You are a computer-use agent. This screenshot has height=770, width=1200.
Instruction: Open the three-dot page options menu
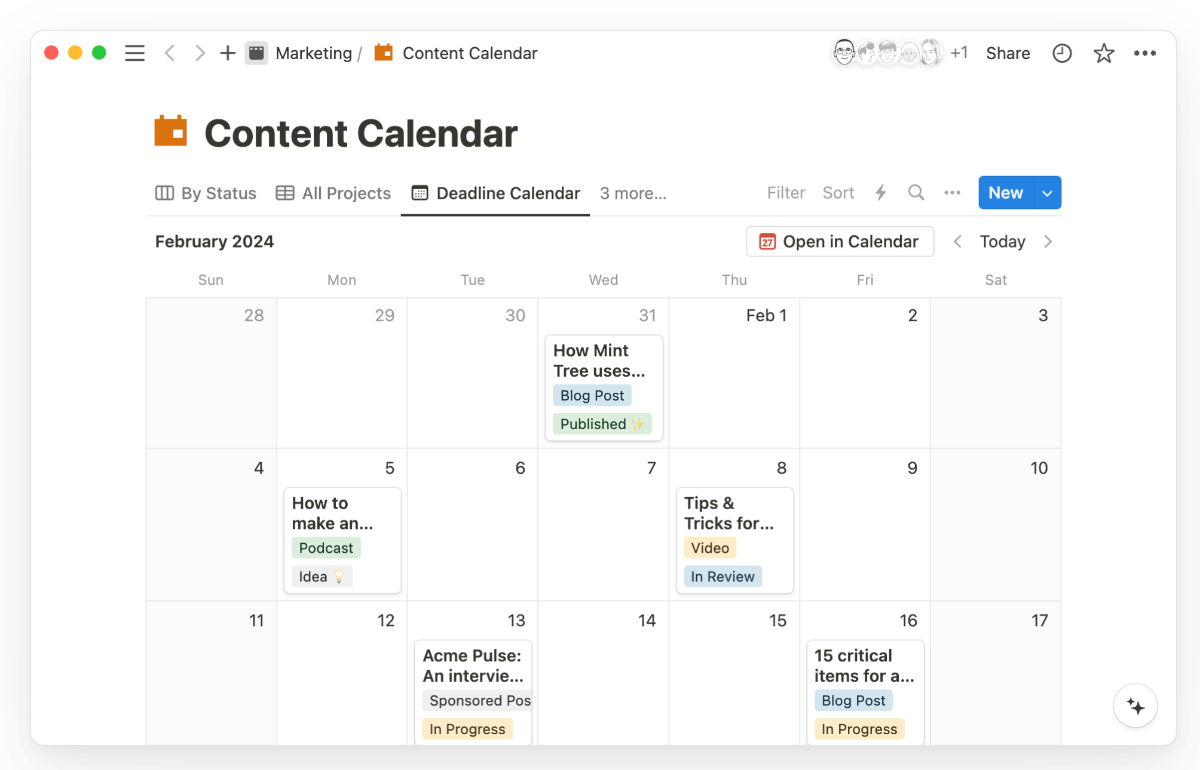(1145, 53)
